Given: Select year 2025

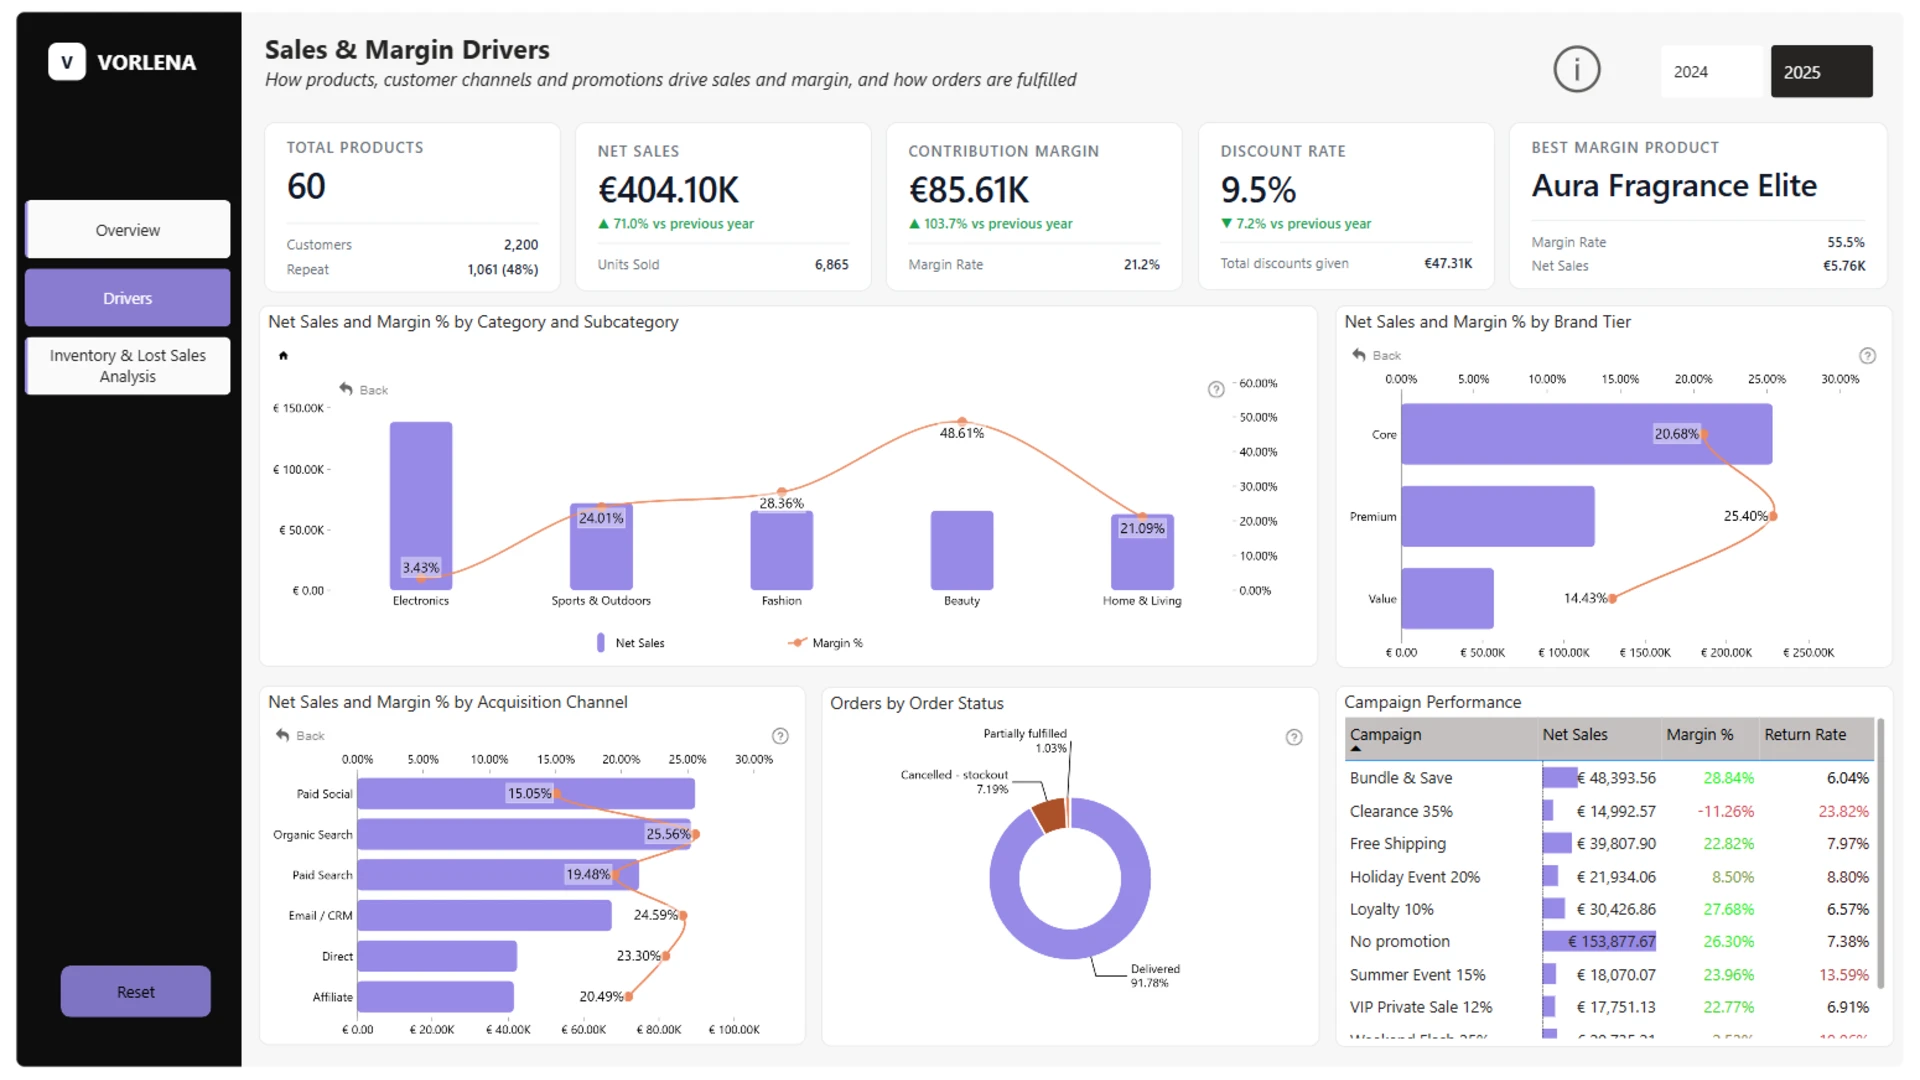Looking at the screenshot, I should 1821,72.
